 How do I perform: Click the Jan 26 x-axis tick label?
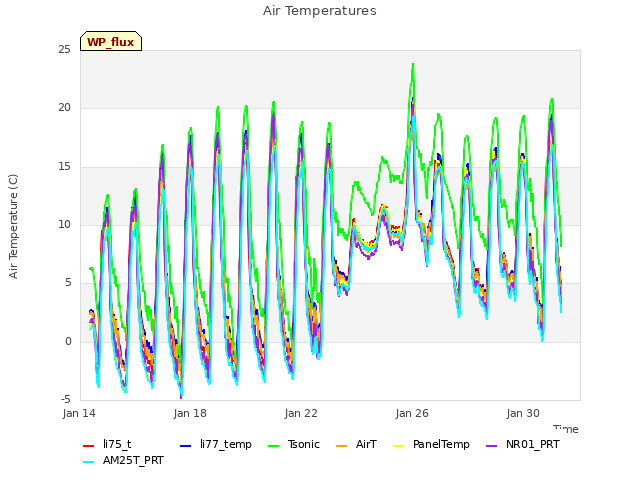[412, 413]
